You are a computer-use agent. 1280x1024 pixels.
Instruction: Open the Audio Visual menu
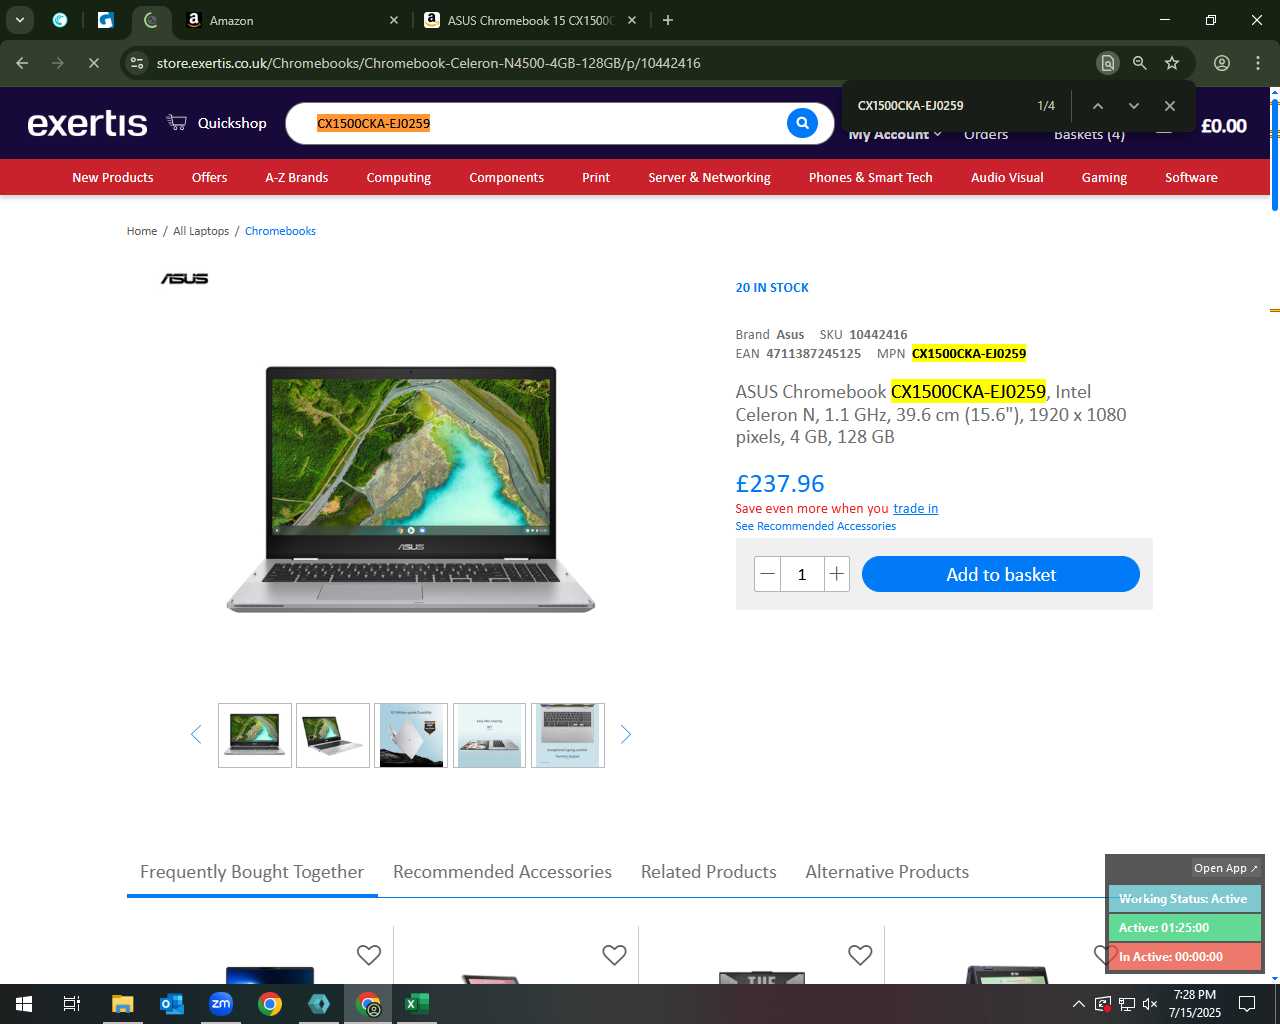pyautogui.click(x=1007, y=177)
